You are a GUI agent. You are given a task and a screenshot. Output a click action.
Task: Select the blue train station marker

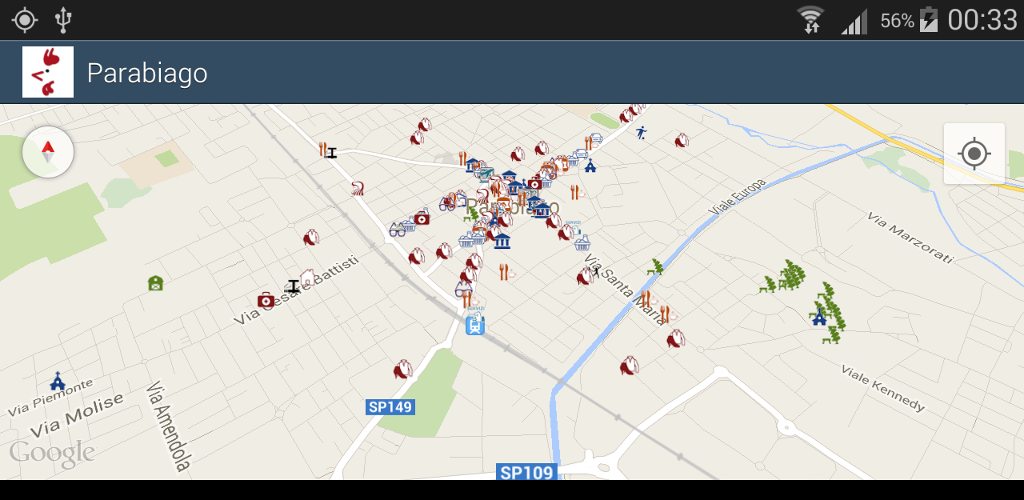[475, 324]
